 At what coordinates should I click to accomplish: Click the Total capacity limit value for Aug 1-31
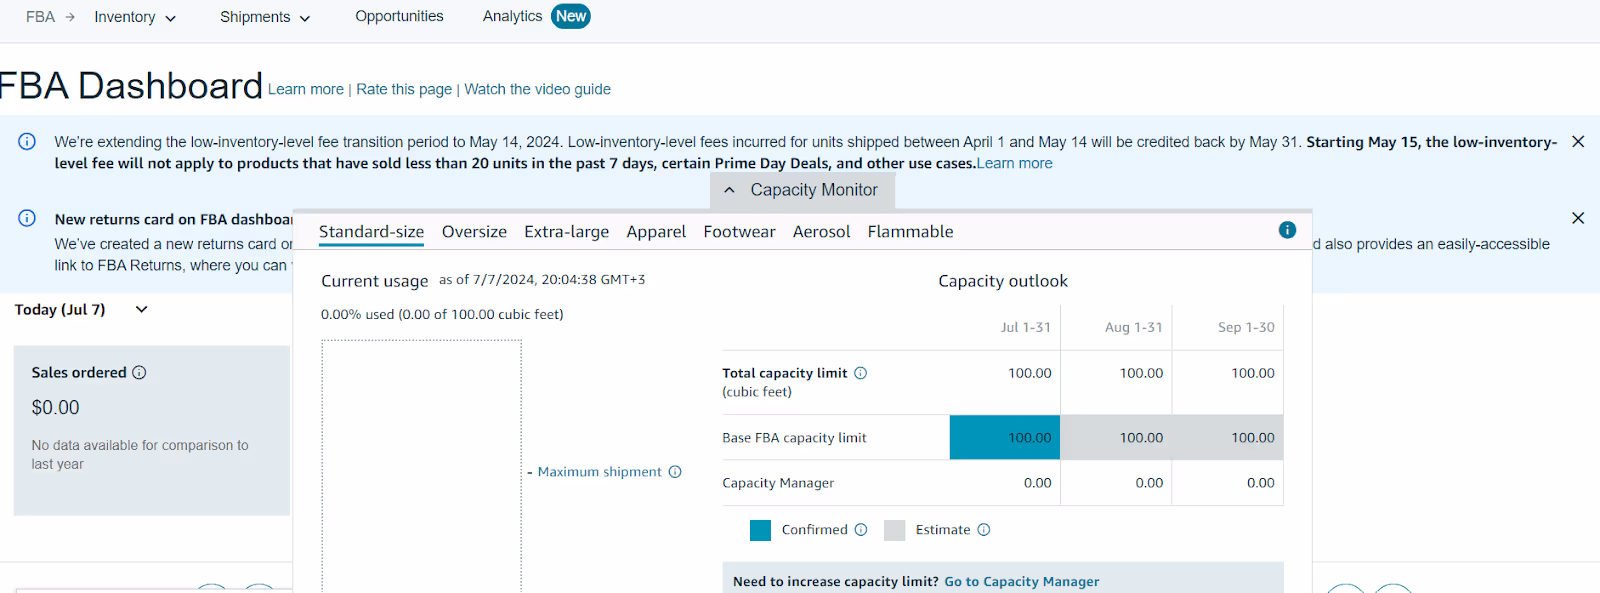1141,373
